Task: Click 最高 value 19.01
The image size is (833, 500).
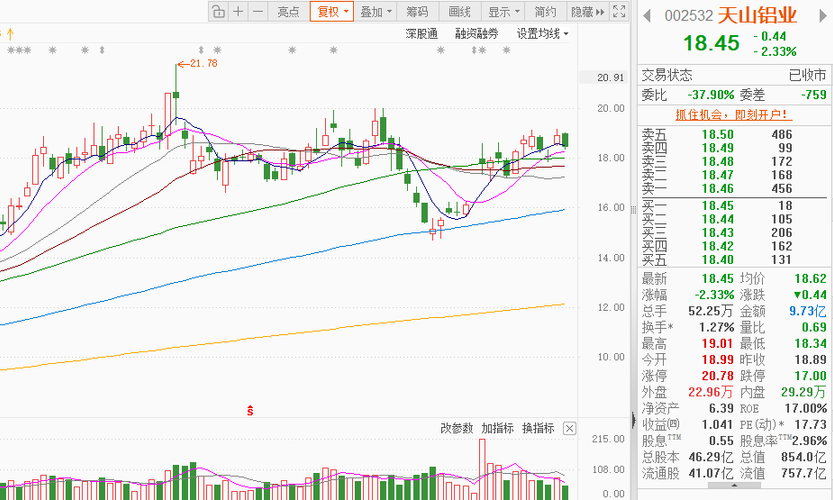Action: tap(717, 344)
